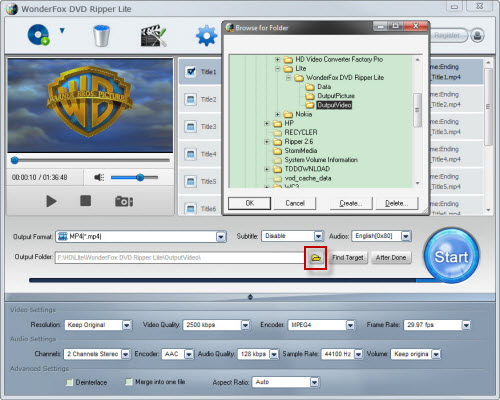
Task: Open the Audio language dropdown
Action: (406, 236)
